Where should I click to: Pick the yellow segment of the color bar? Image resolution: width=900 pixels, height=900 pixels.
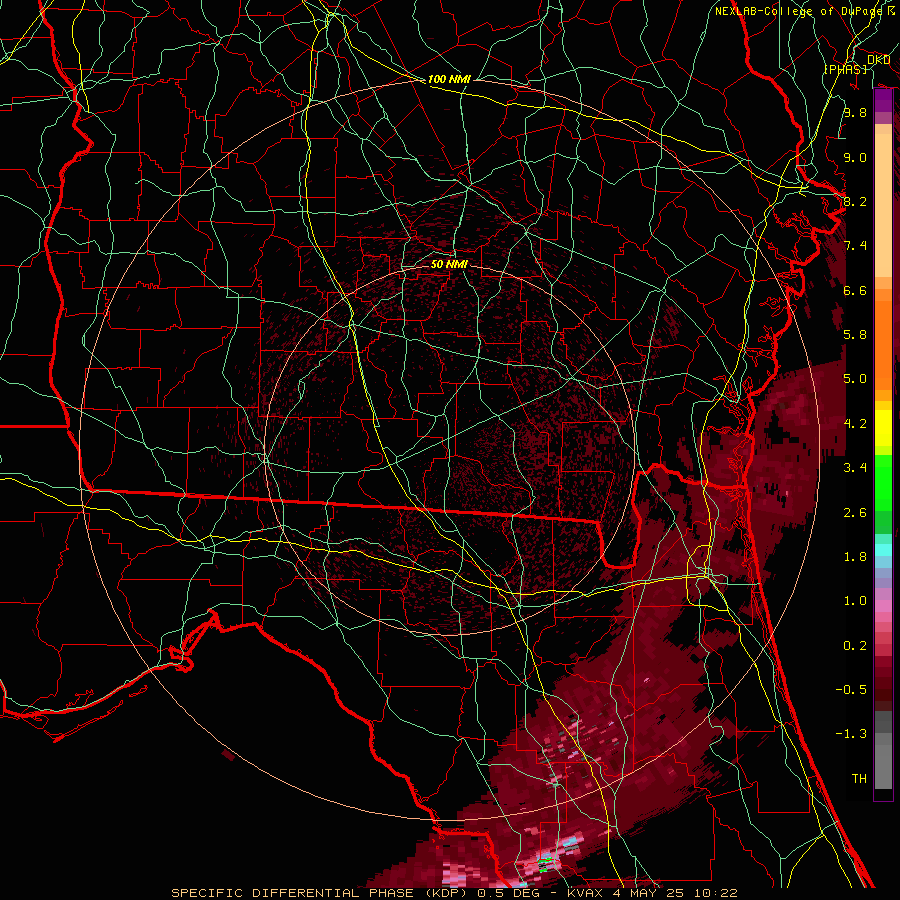point(883,428)
